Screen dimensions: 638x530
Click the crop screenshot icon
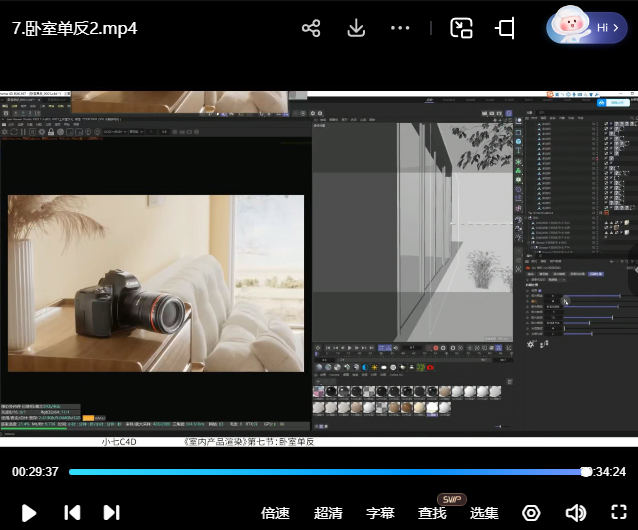(506, 28)
